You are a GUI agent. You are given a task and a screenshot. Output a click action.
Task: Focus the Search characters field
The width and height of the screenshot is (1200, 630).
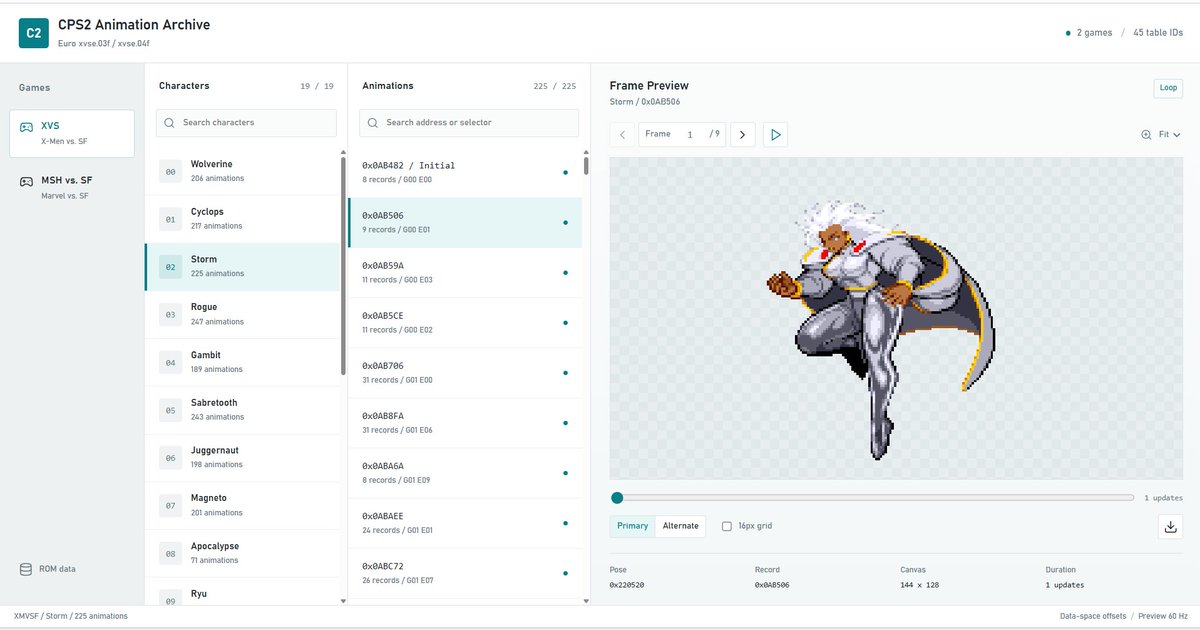coord(246,123)
